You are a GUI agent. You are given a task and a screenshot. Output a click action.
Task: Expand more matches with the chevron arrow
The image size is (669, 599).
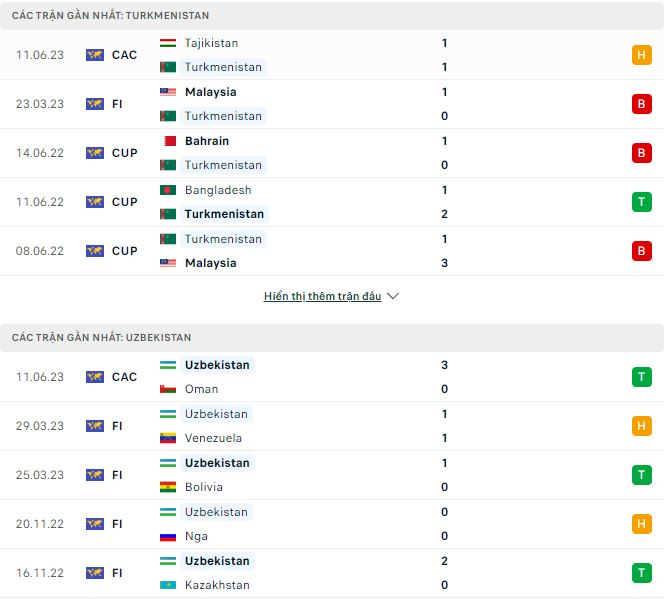tap(393, 296)
